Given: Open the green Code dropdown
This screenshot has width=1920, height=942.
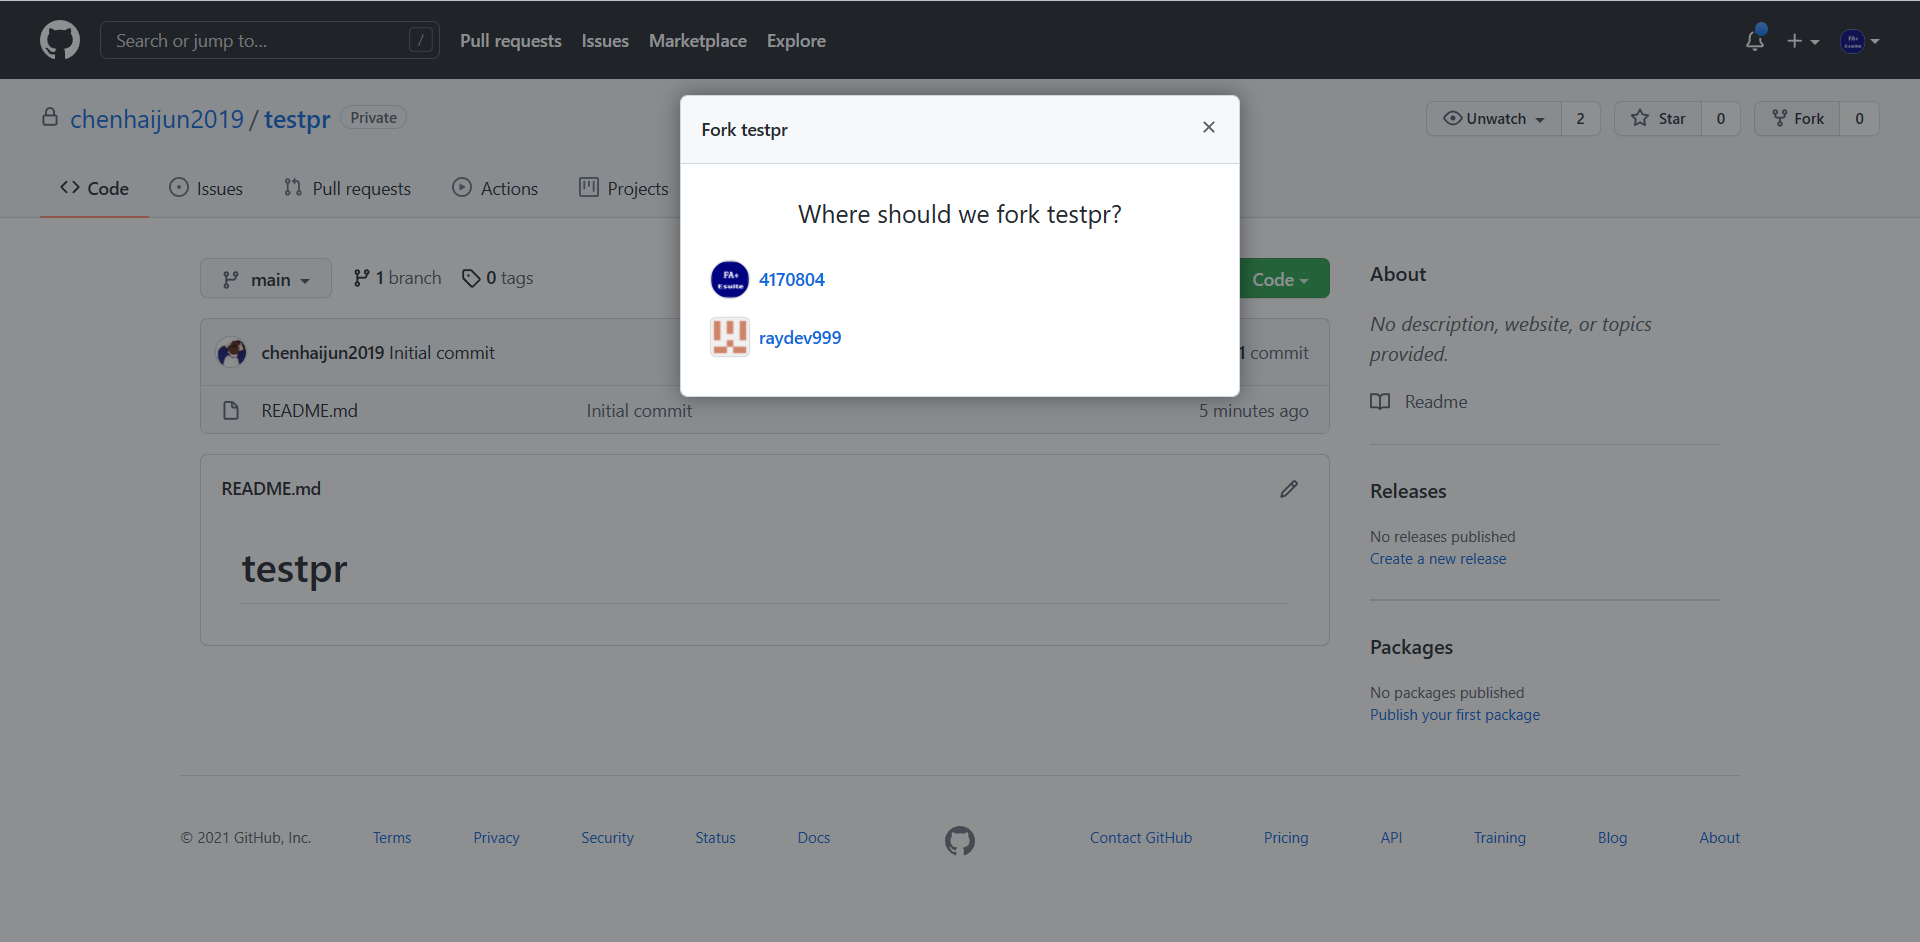Looking at the screenshot, I should point(1283,279).
